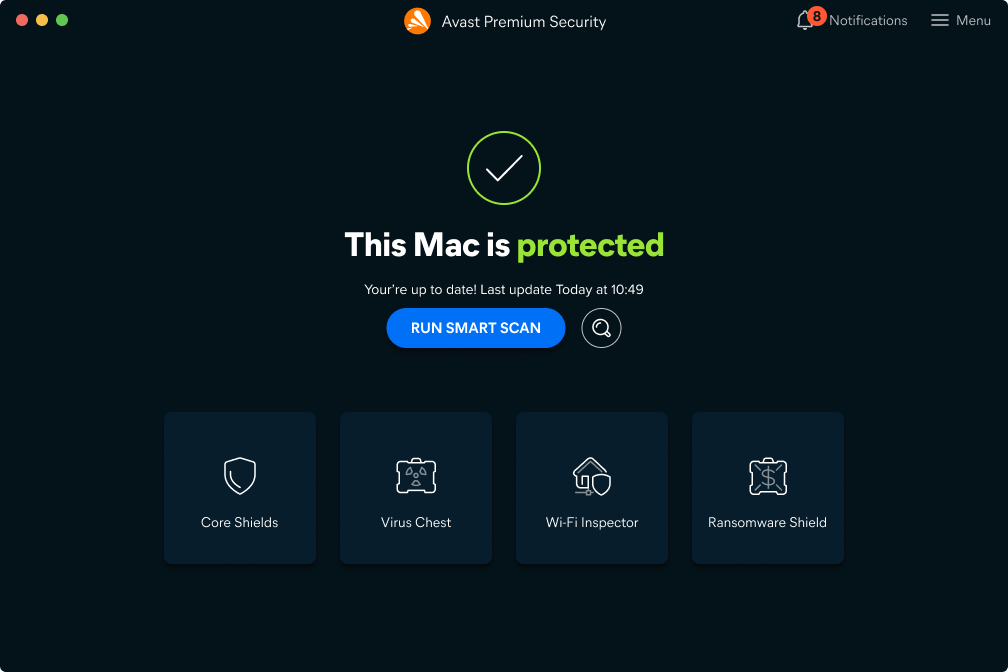1008x672 pixels.
Task: Click the yellow minimize window button
Action: (42, 20)
